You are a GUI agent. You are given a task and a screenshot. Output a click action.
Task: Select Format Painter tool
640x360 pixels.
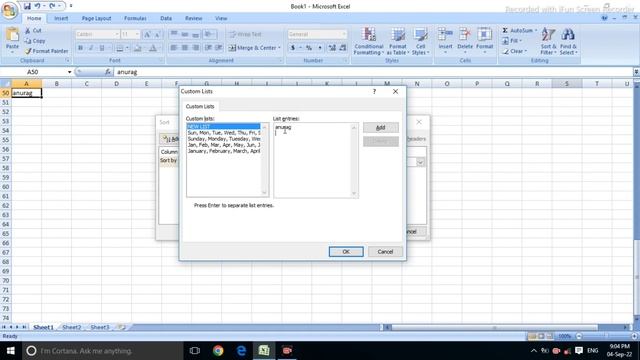pos(46,51)
